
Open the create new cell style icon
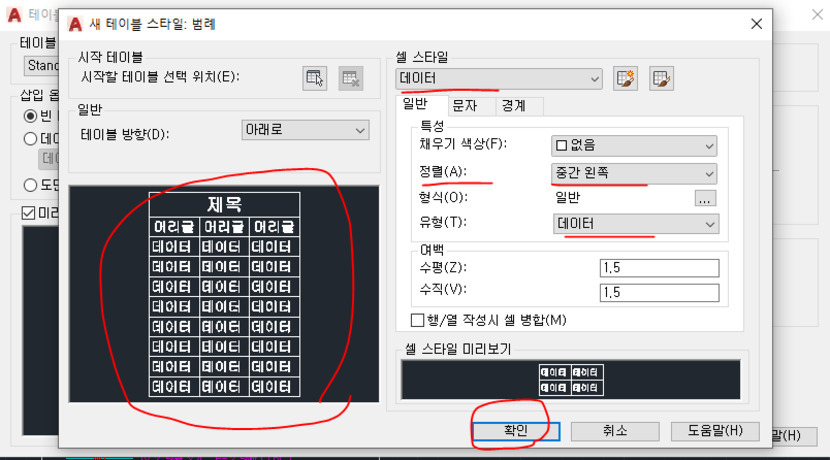pyautogui.click(x=626, y=77)
